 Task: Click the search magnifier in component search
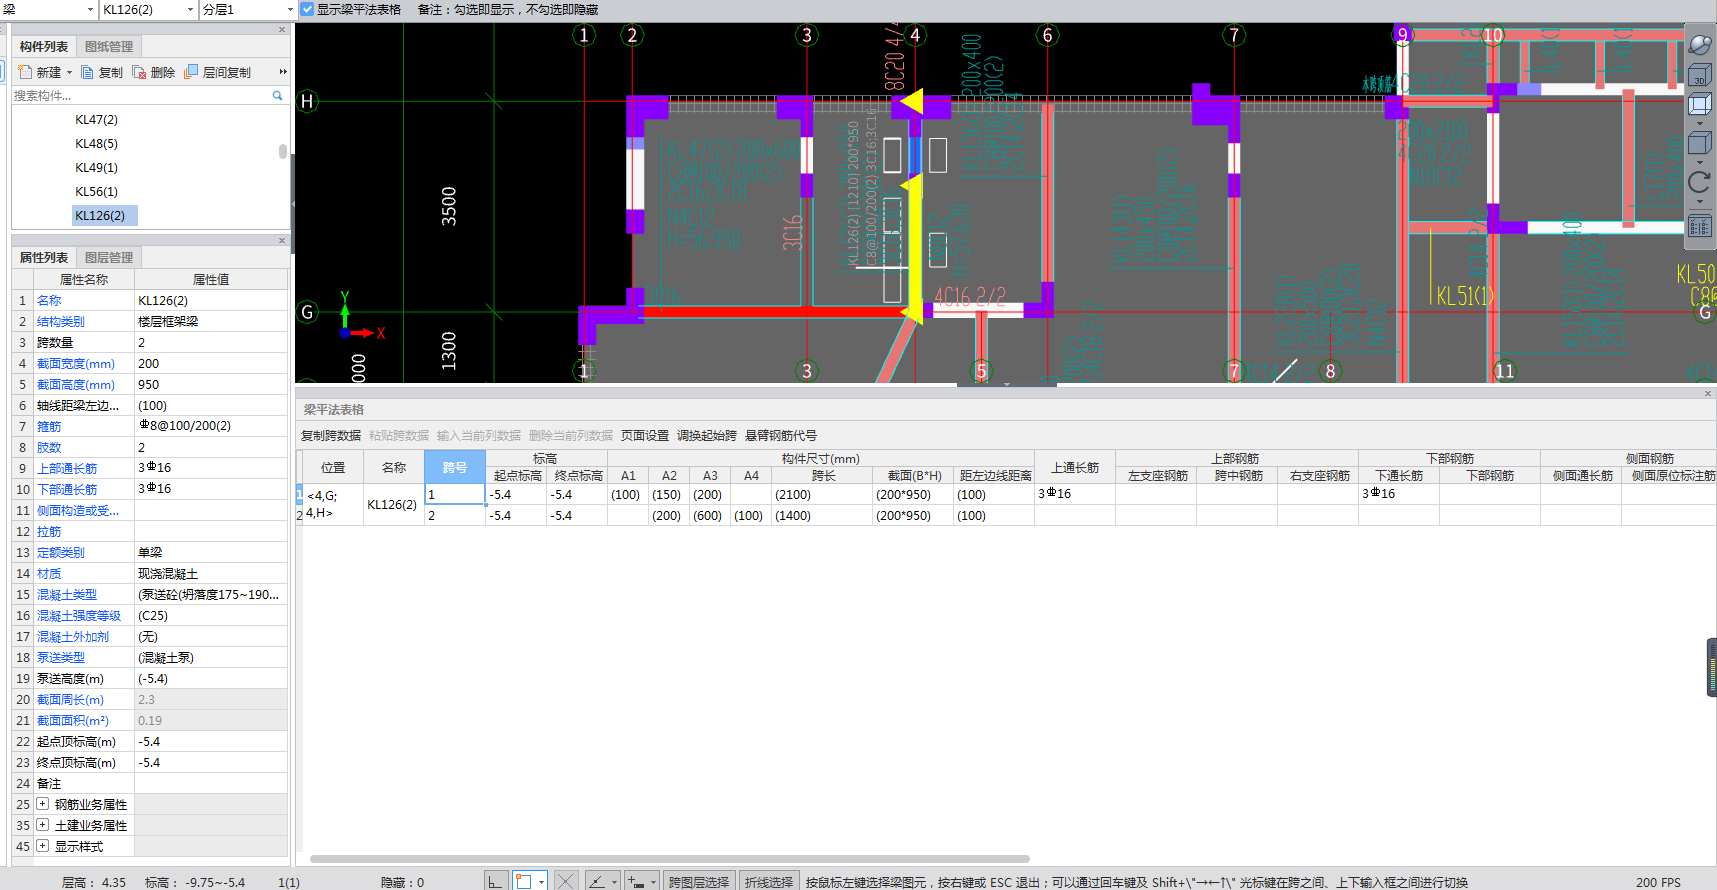[277, 95]
